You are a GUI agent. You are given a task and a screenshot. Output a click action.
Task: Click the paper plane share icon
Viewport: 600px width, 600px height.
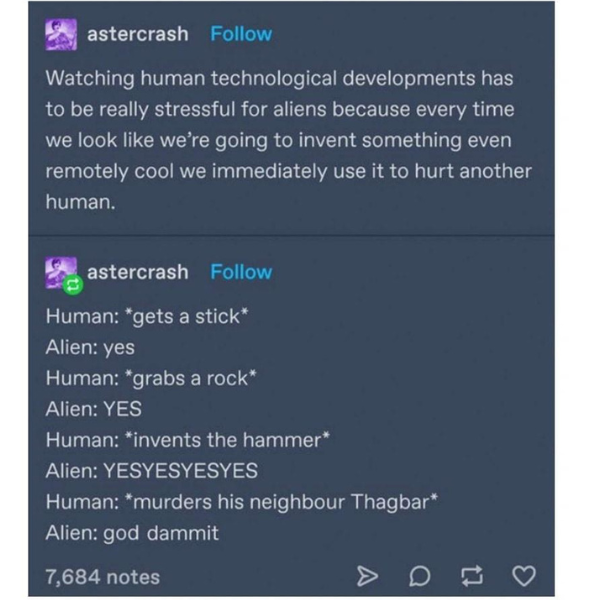pos(367,576)
